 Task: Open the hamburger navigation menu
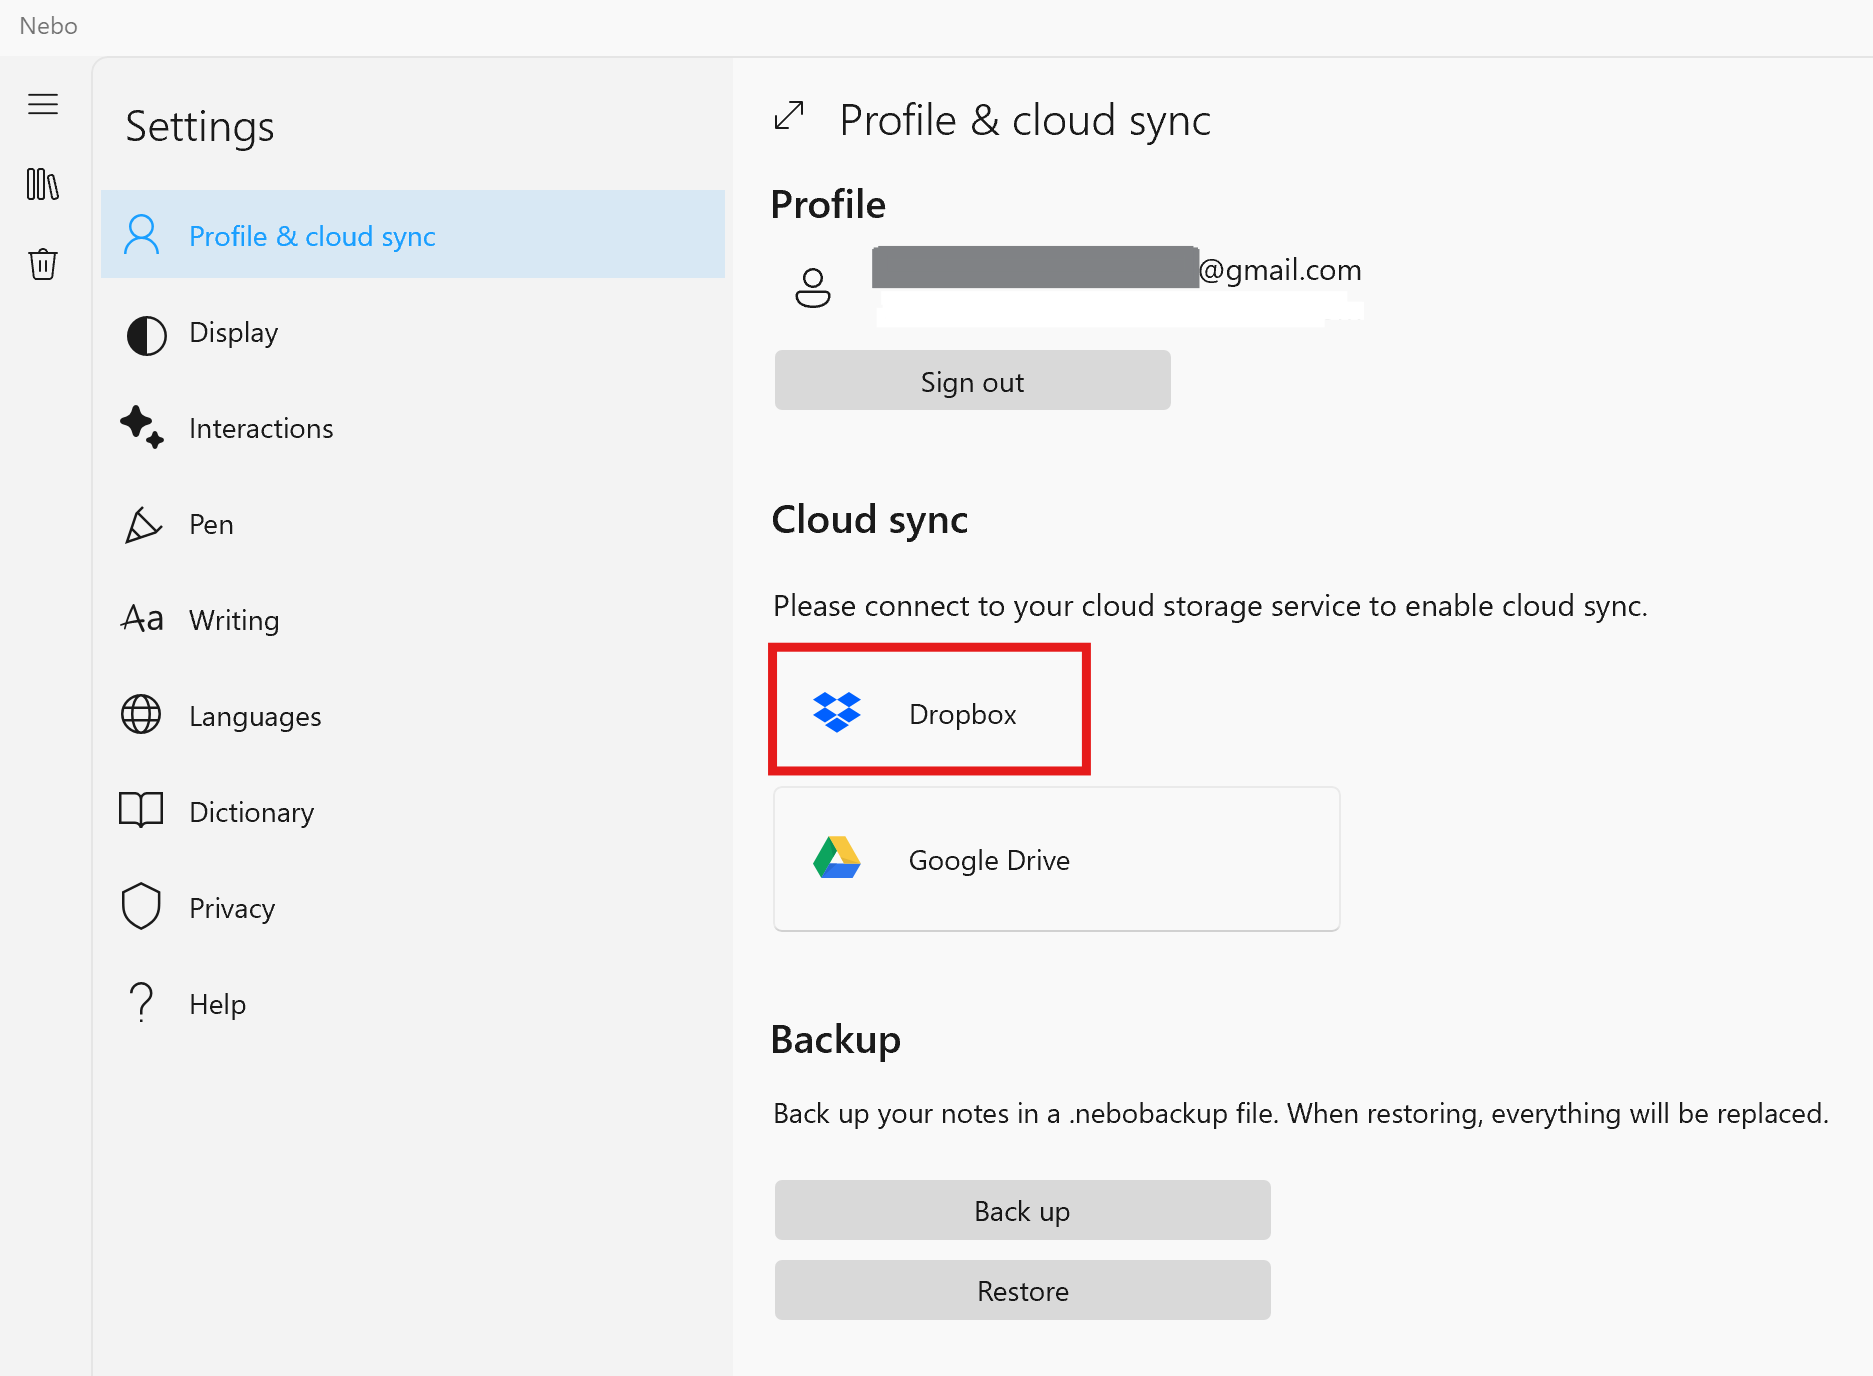click(x=43, y=104)
